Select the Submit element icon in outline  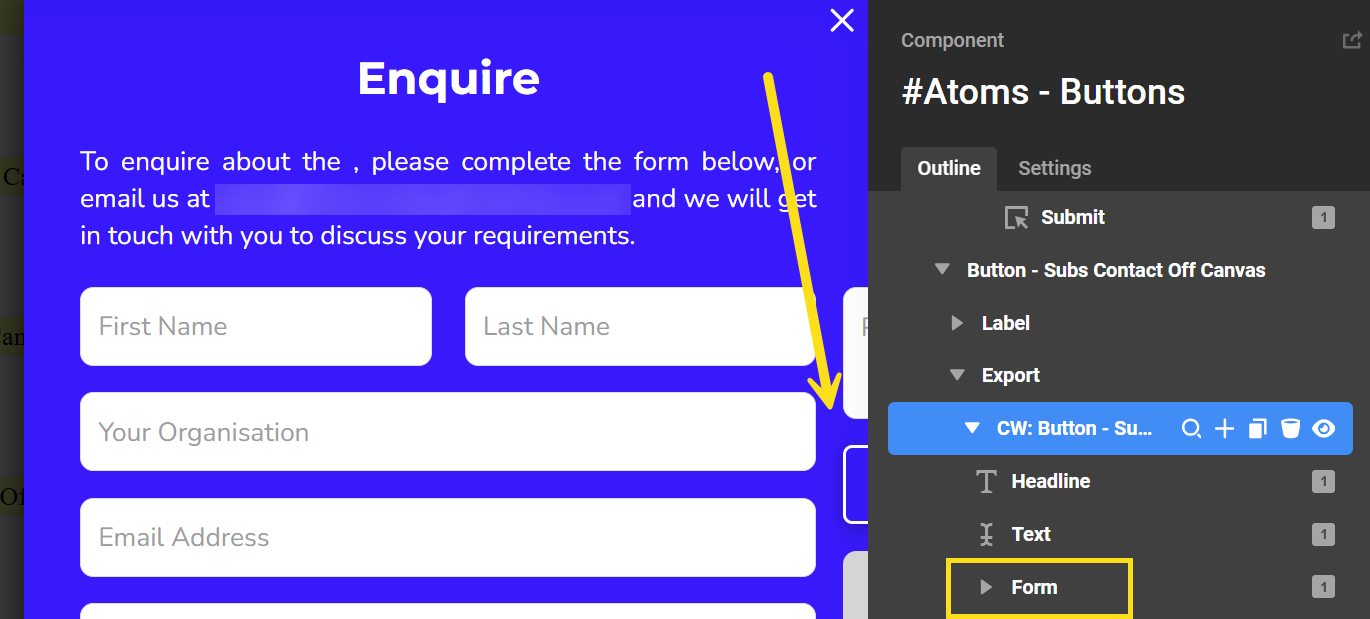tap(1016, 218)
